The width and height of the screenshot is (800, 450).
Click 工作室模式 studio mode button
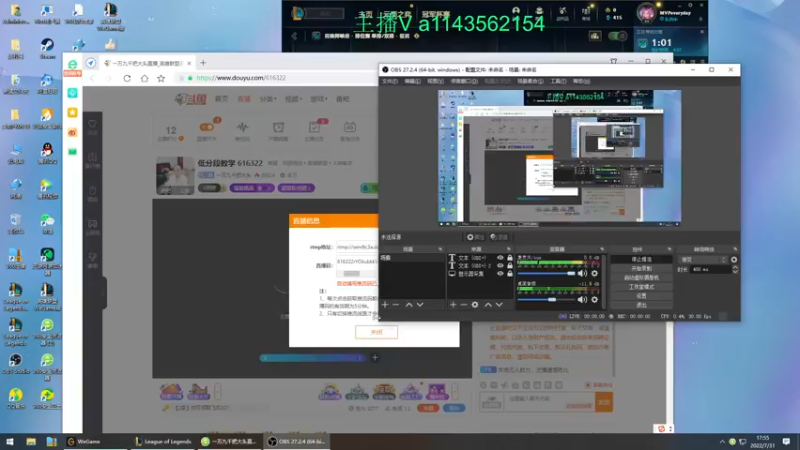[641, 287]
